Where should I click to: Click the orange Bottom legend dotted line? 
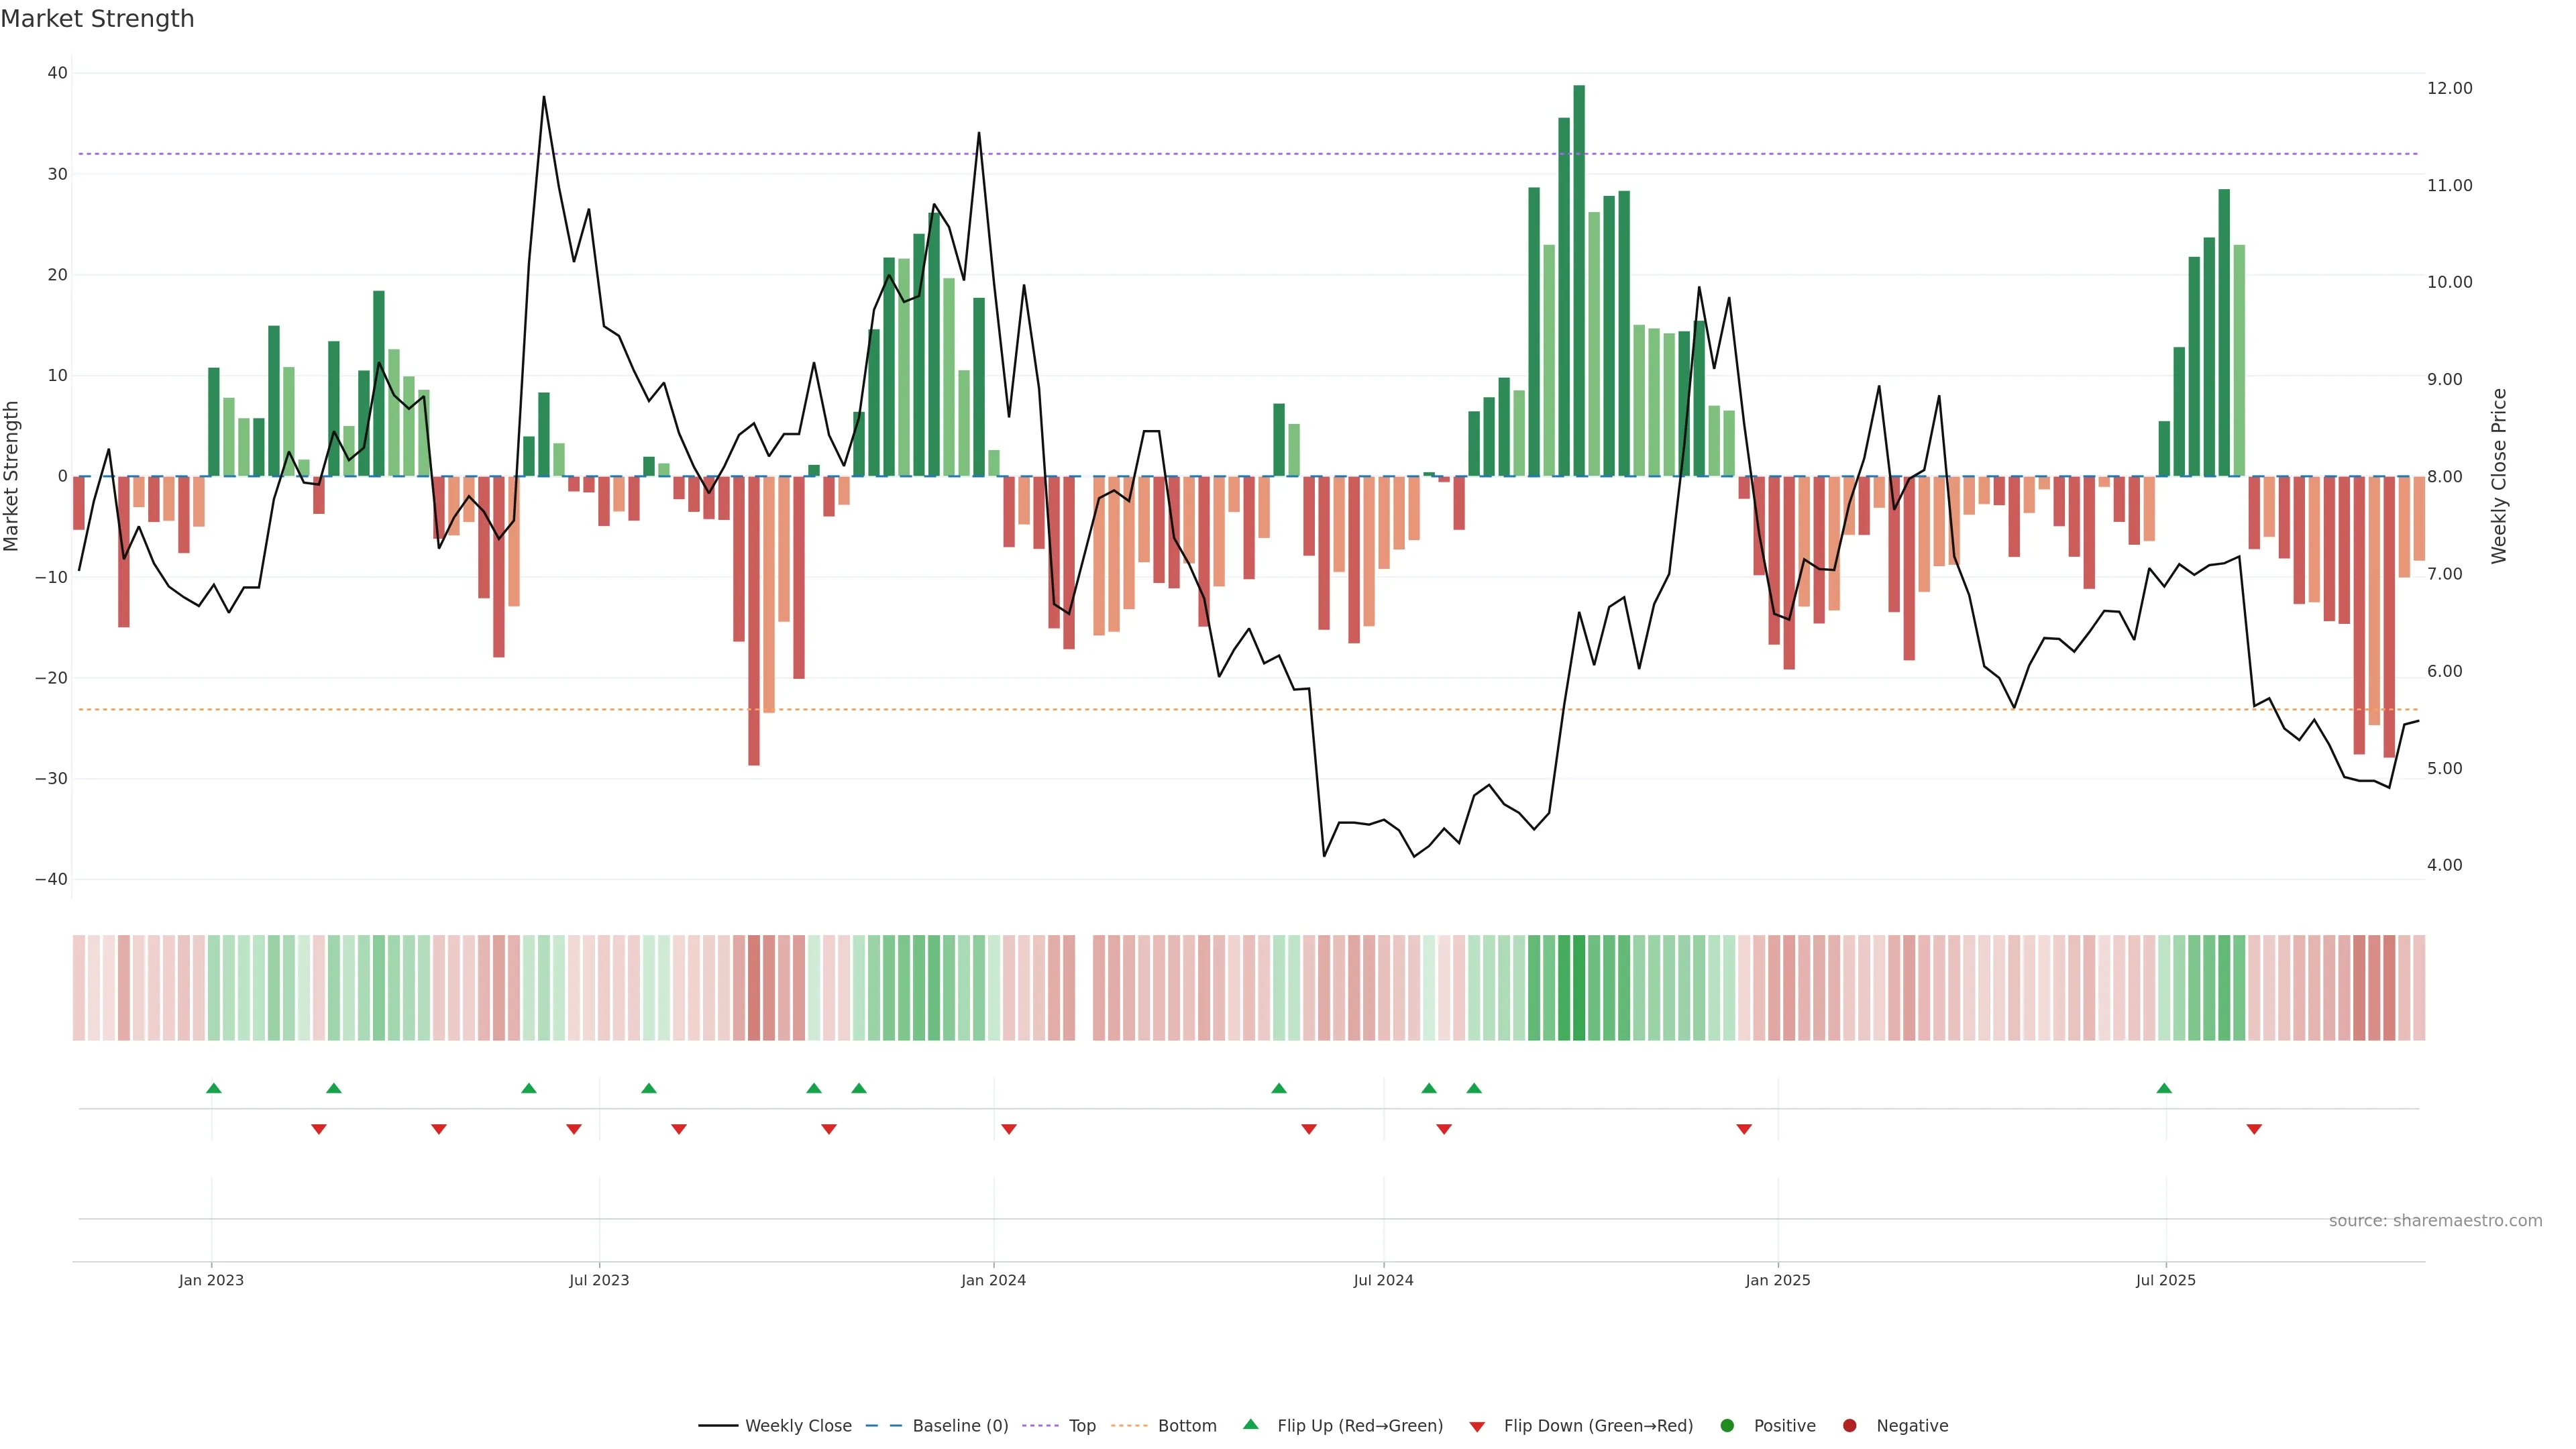coord(1129,1426)
